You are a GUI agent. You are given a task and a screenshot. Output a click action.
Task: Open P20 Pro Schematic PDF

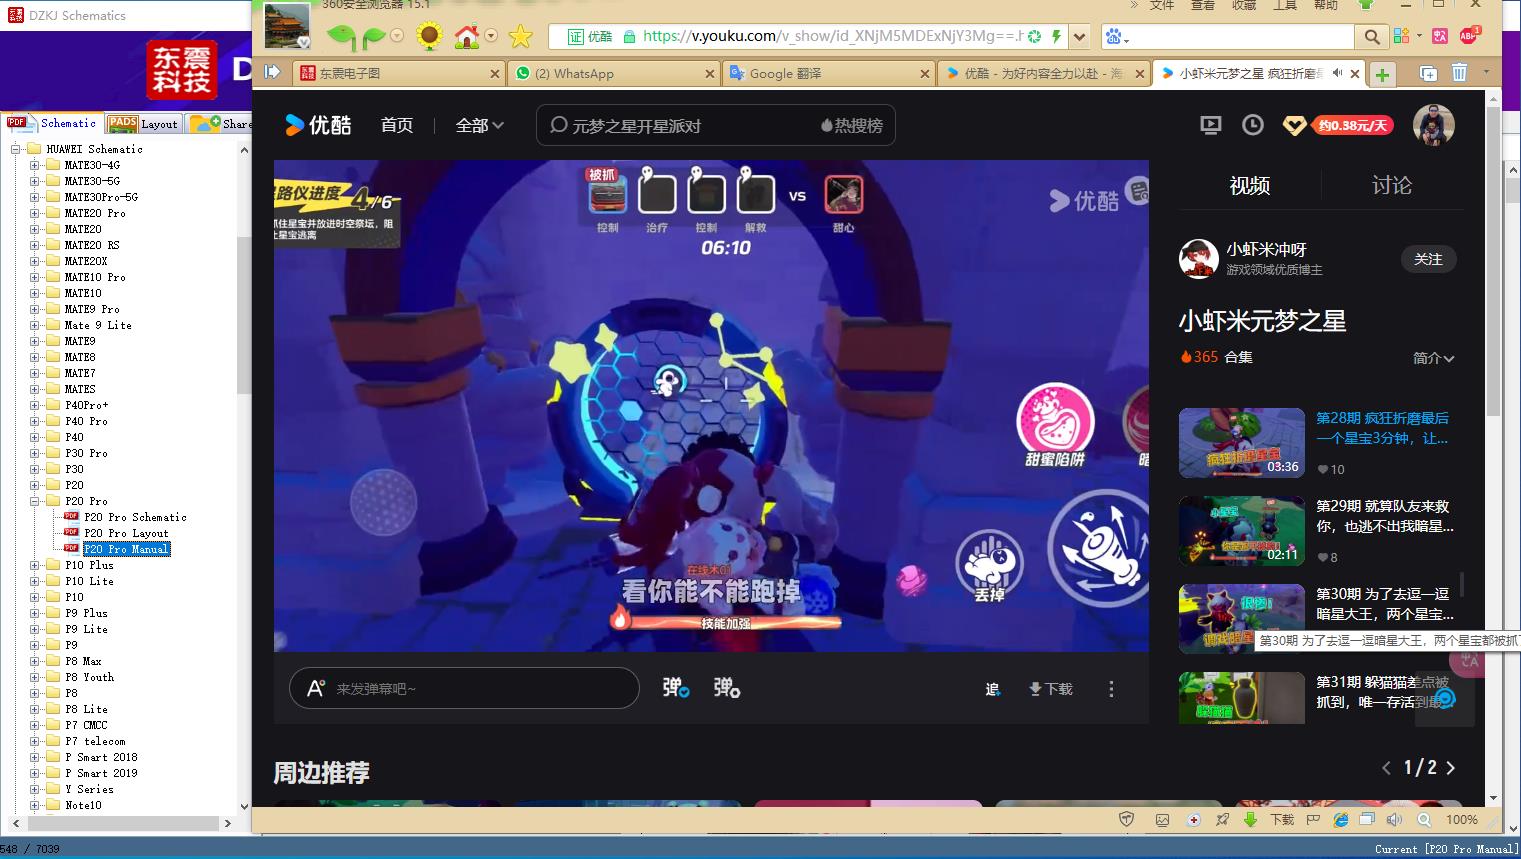pyautogui.click(x=135, y=517)
